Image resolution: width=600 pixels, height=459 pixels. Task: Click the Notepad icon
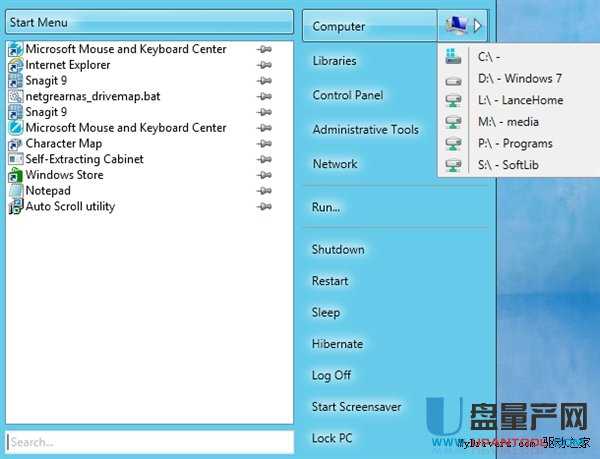tap(15, 191)
